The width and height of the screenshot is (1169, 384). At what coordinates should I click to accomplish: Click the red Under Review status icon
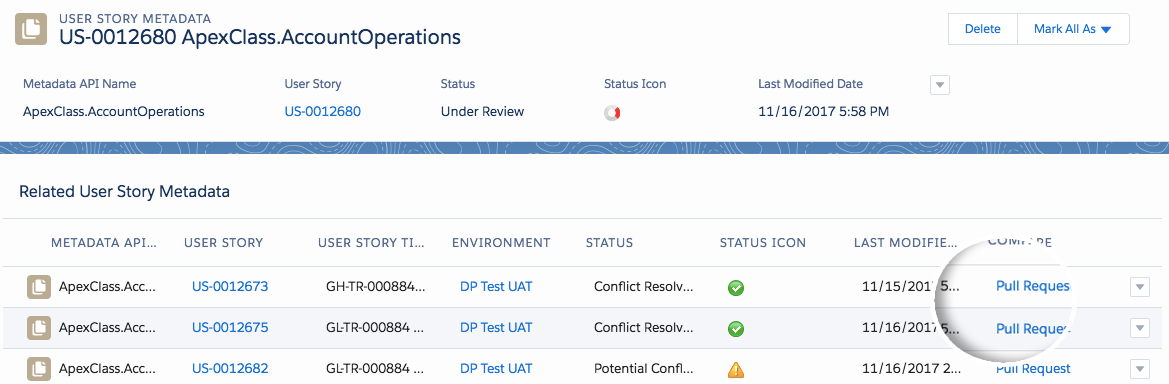(612, 113)
